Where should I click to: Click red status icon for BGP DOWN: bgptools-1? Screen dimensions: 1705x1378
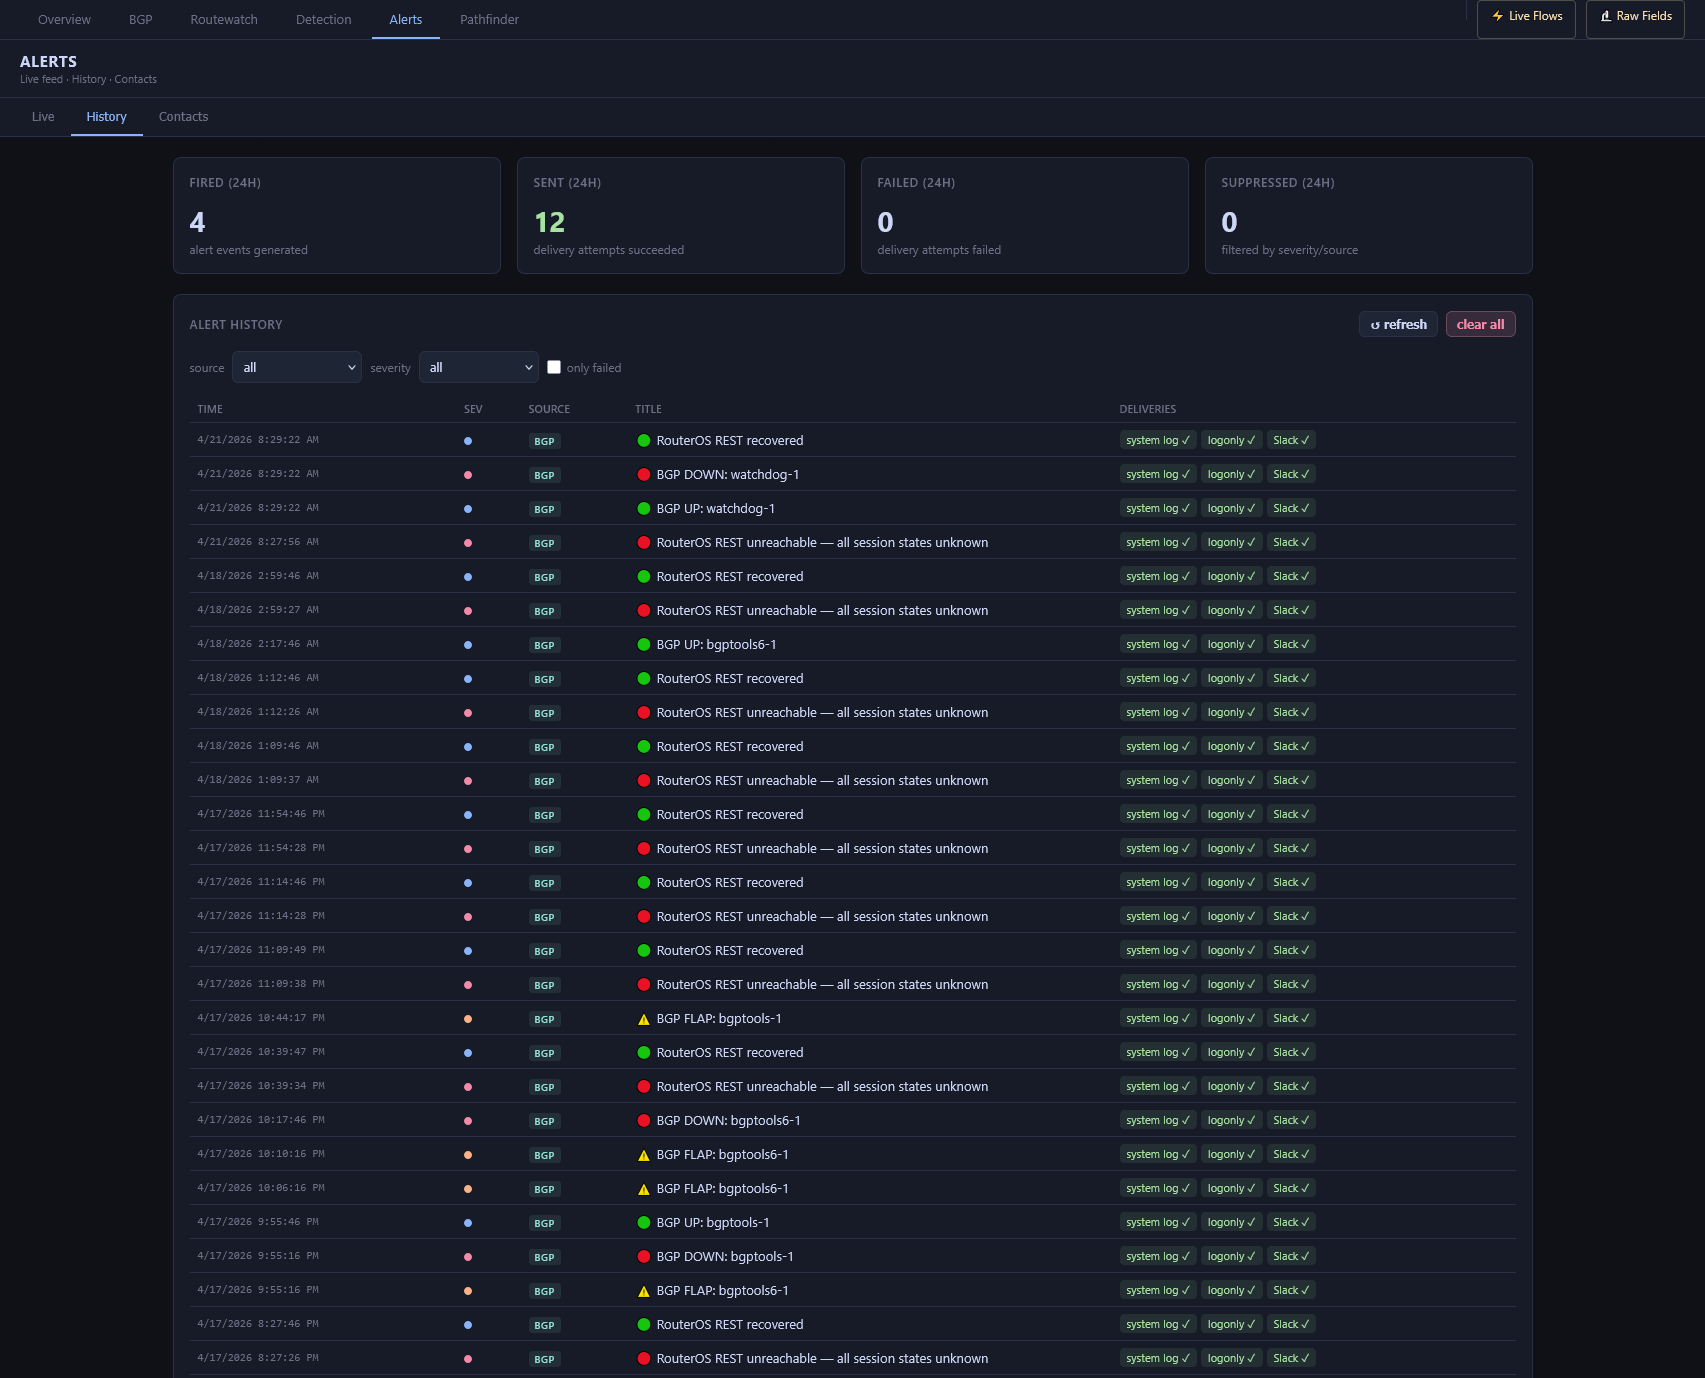[644, 1257]
